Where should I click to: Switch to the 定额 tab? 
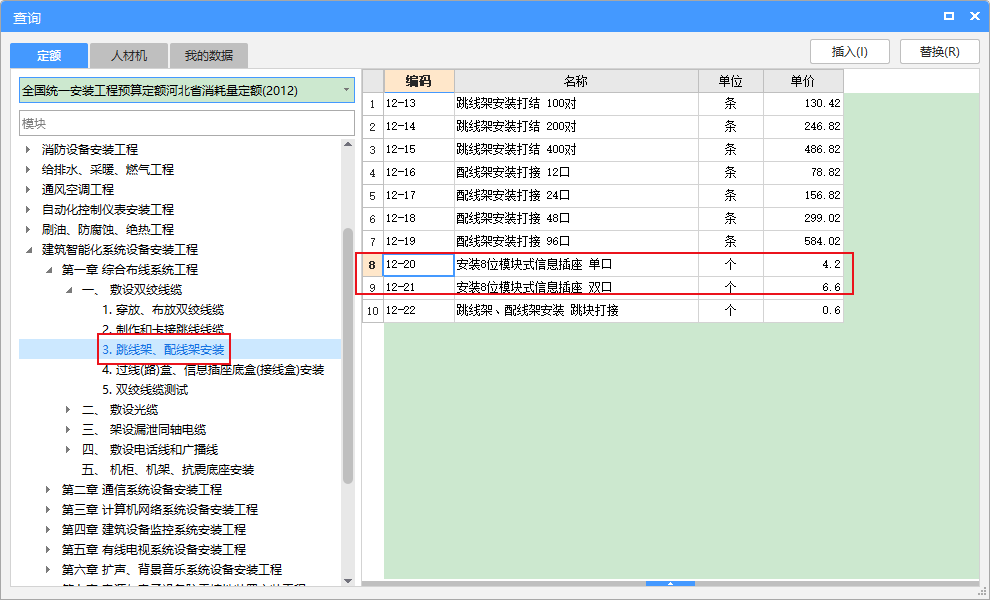click(49, 56)
